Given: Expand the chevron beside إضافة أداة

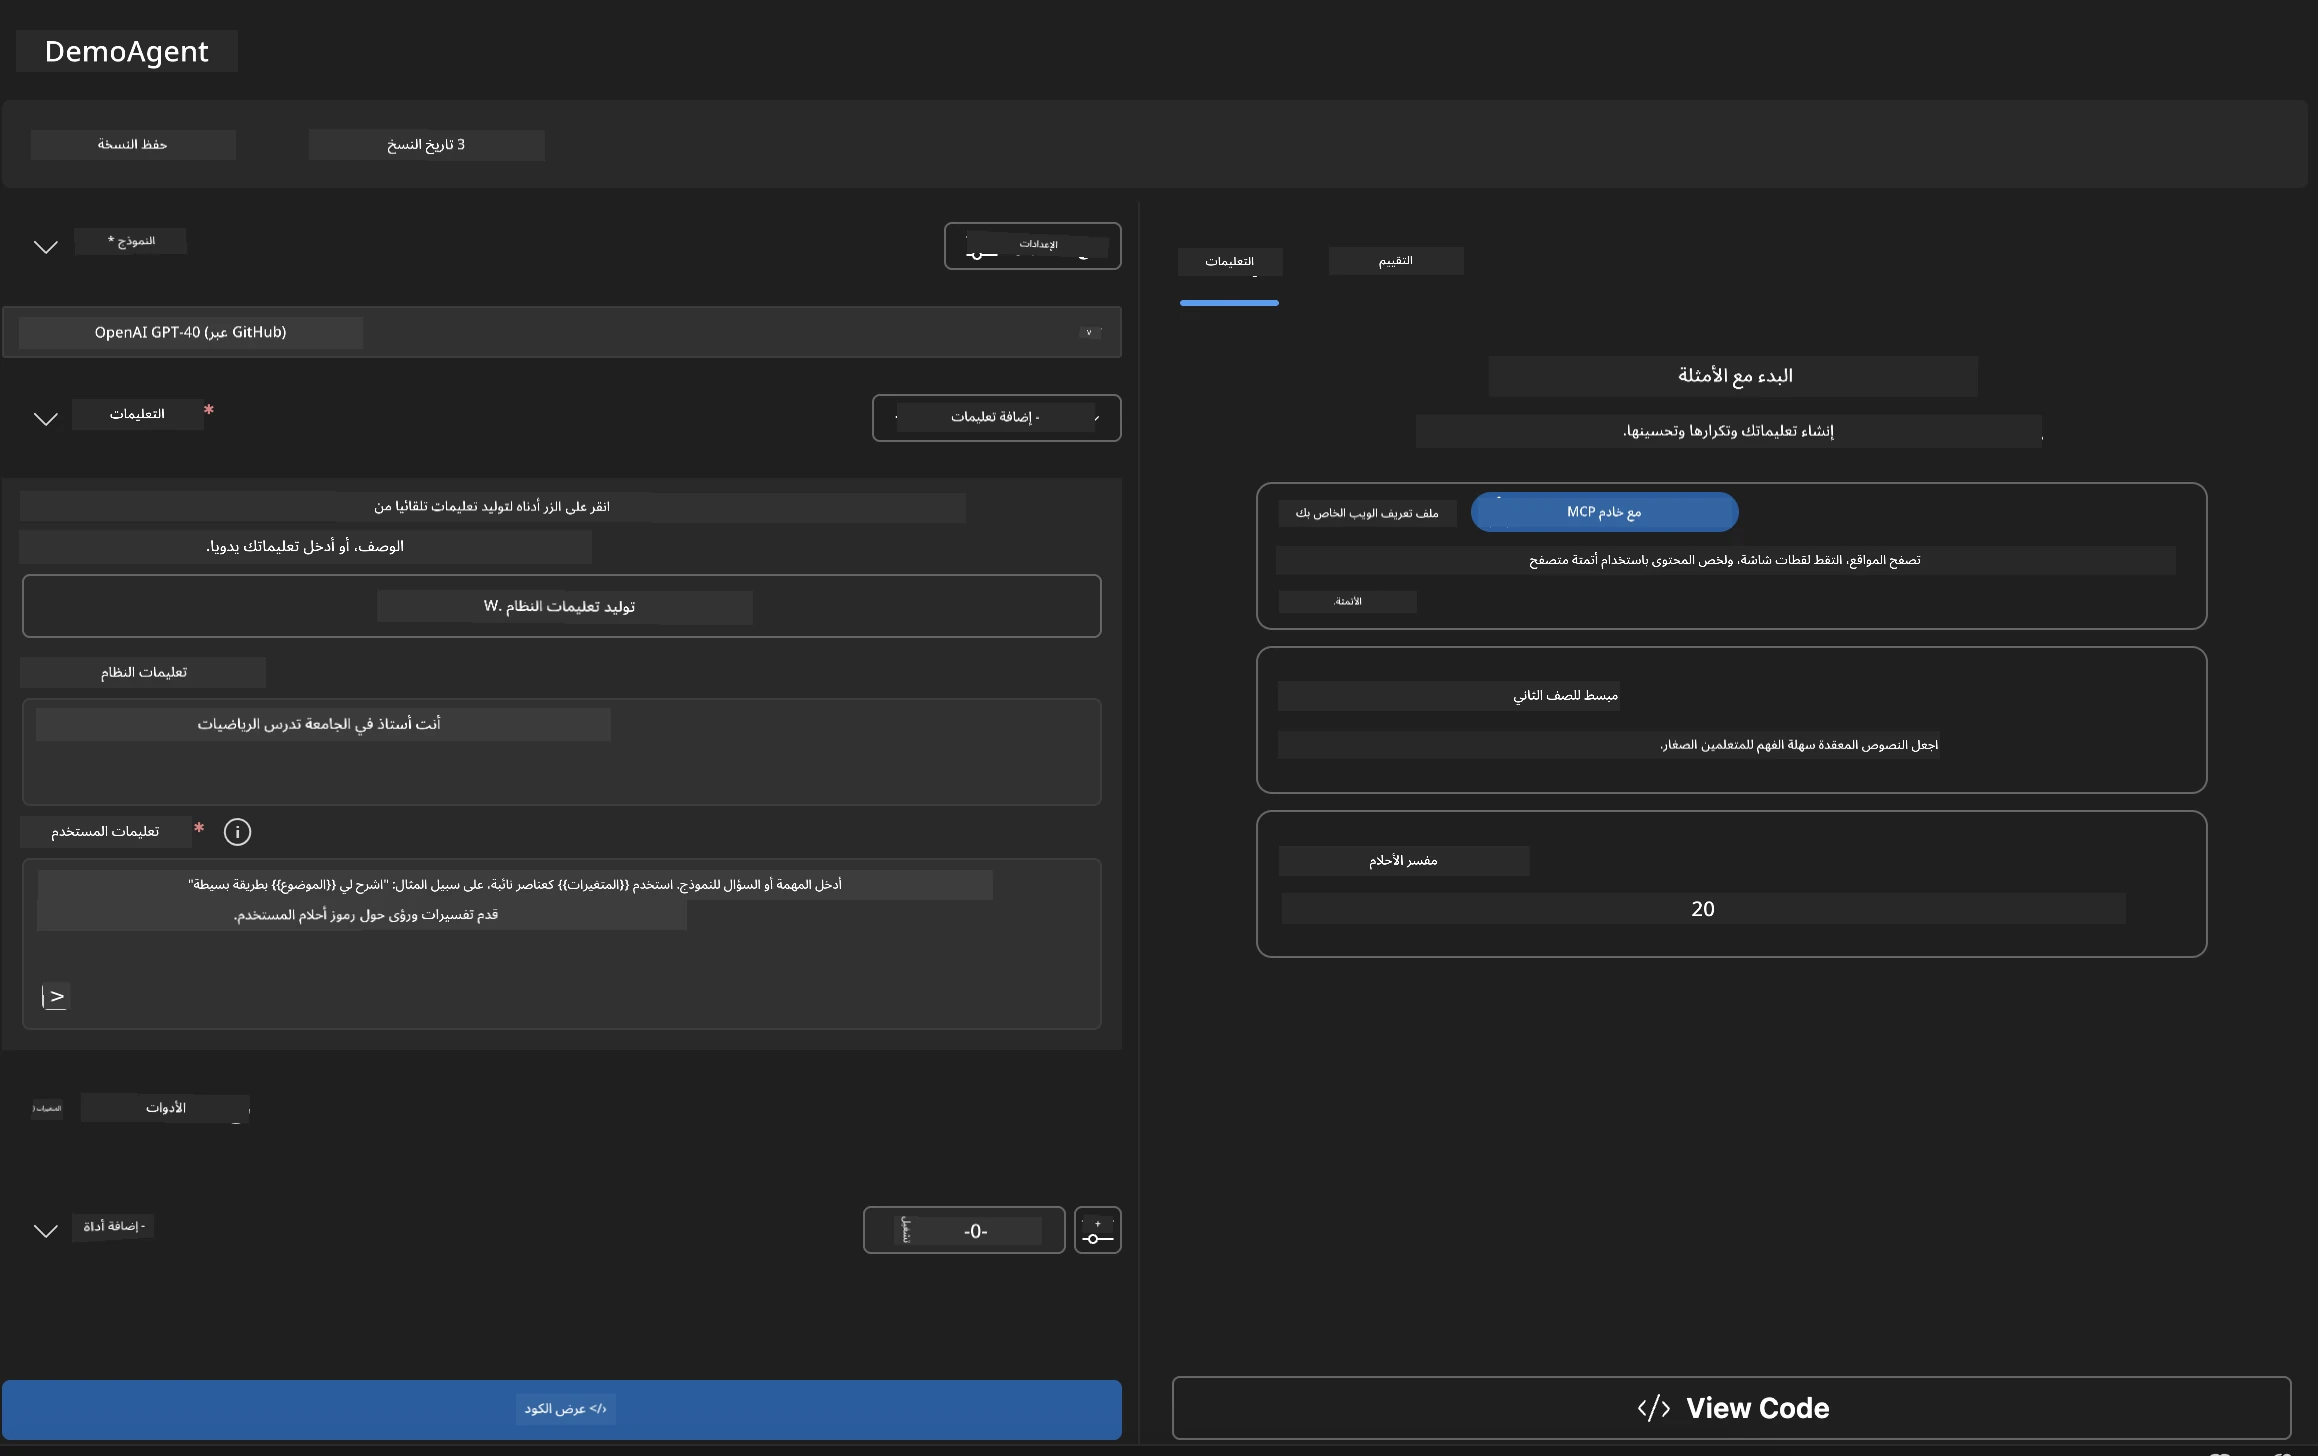Looking at the screenshot, I should pos(46,1230).
